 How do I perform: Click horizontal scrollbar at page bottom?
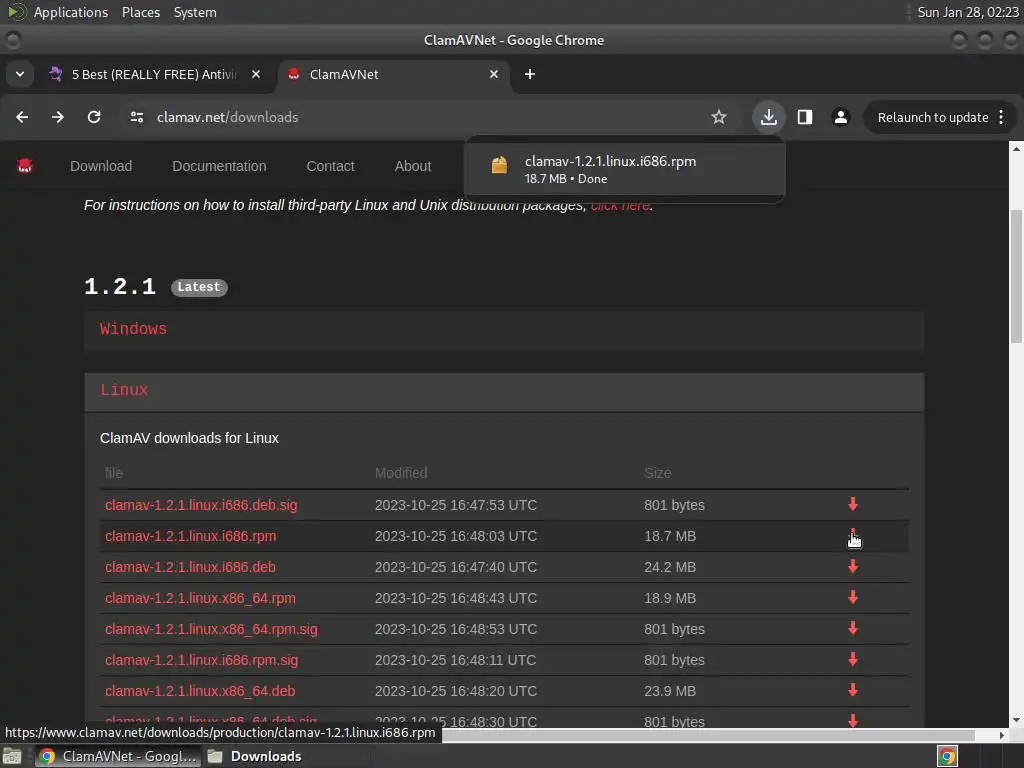coord(709,735)
